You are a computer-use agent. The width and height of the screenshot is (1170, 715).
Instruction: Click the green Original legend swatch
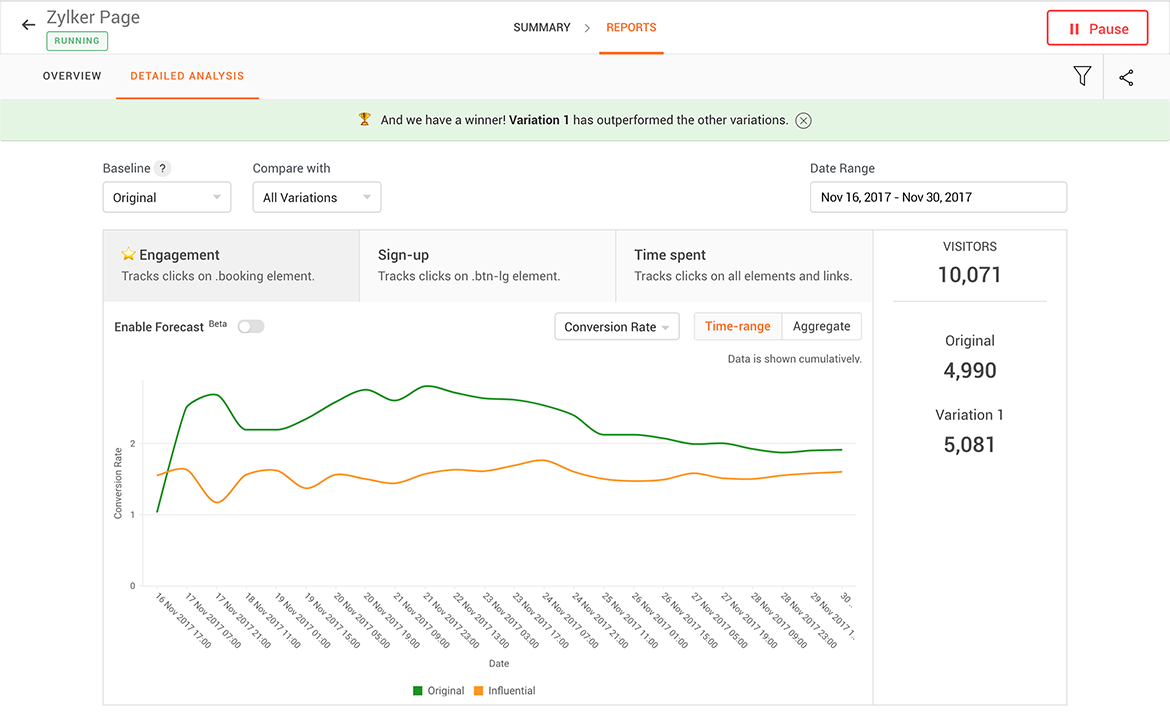pos(418,691)
